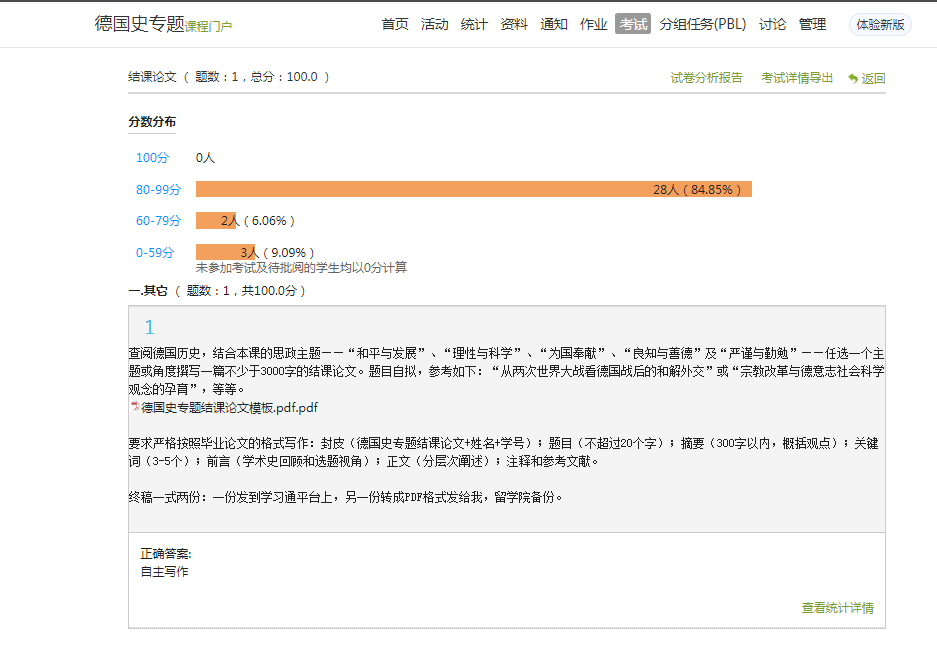Click the 0-59分 score range link

(x=155, y=253)
